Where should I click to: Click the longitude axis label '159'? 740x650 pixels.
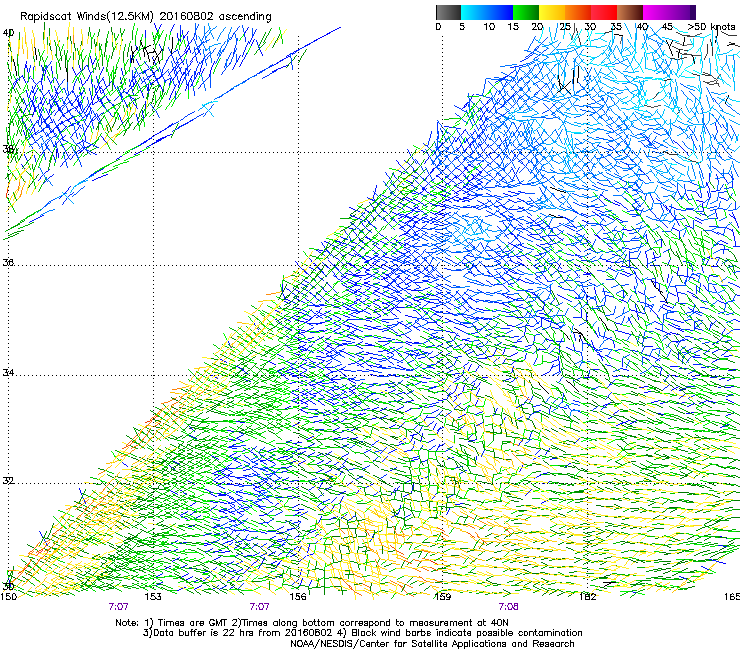(442, 597)
